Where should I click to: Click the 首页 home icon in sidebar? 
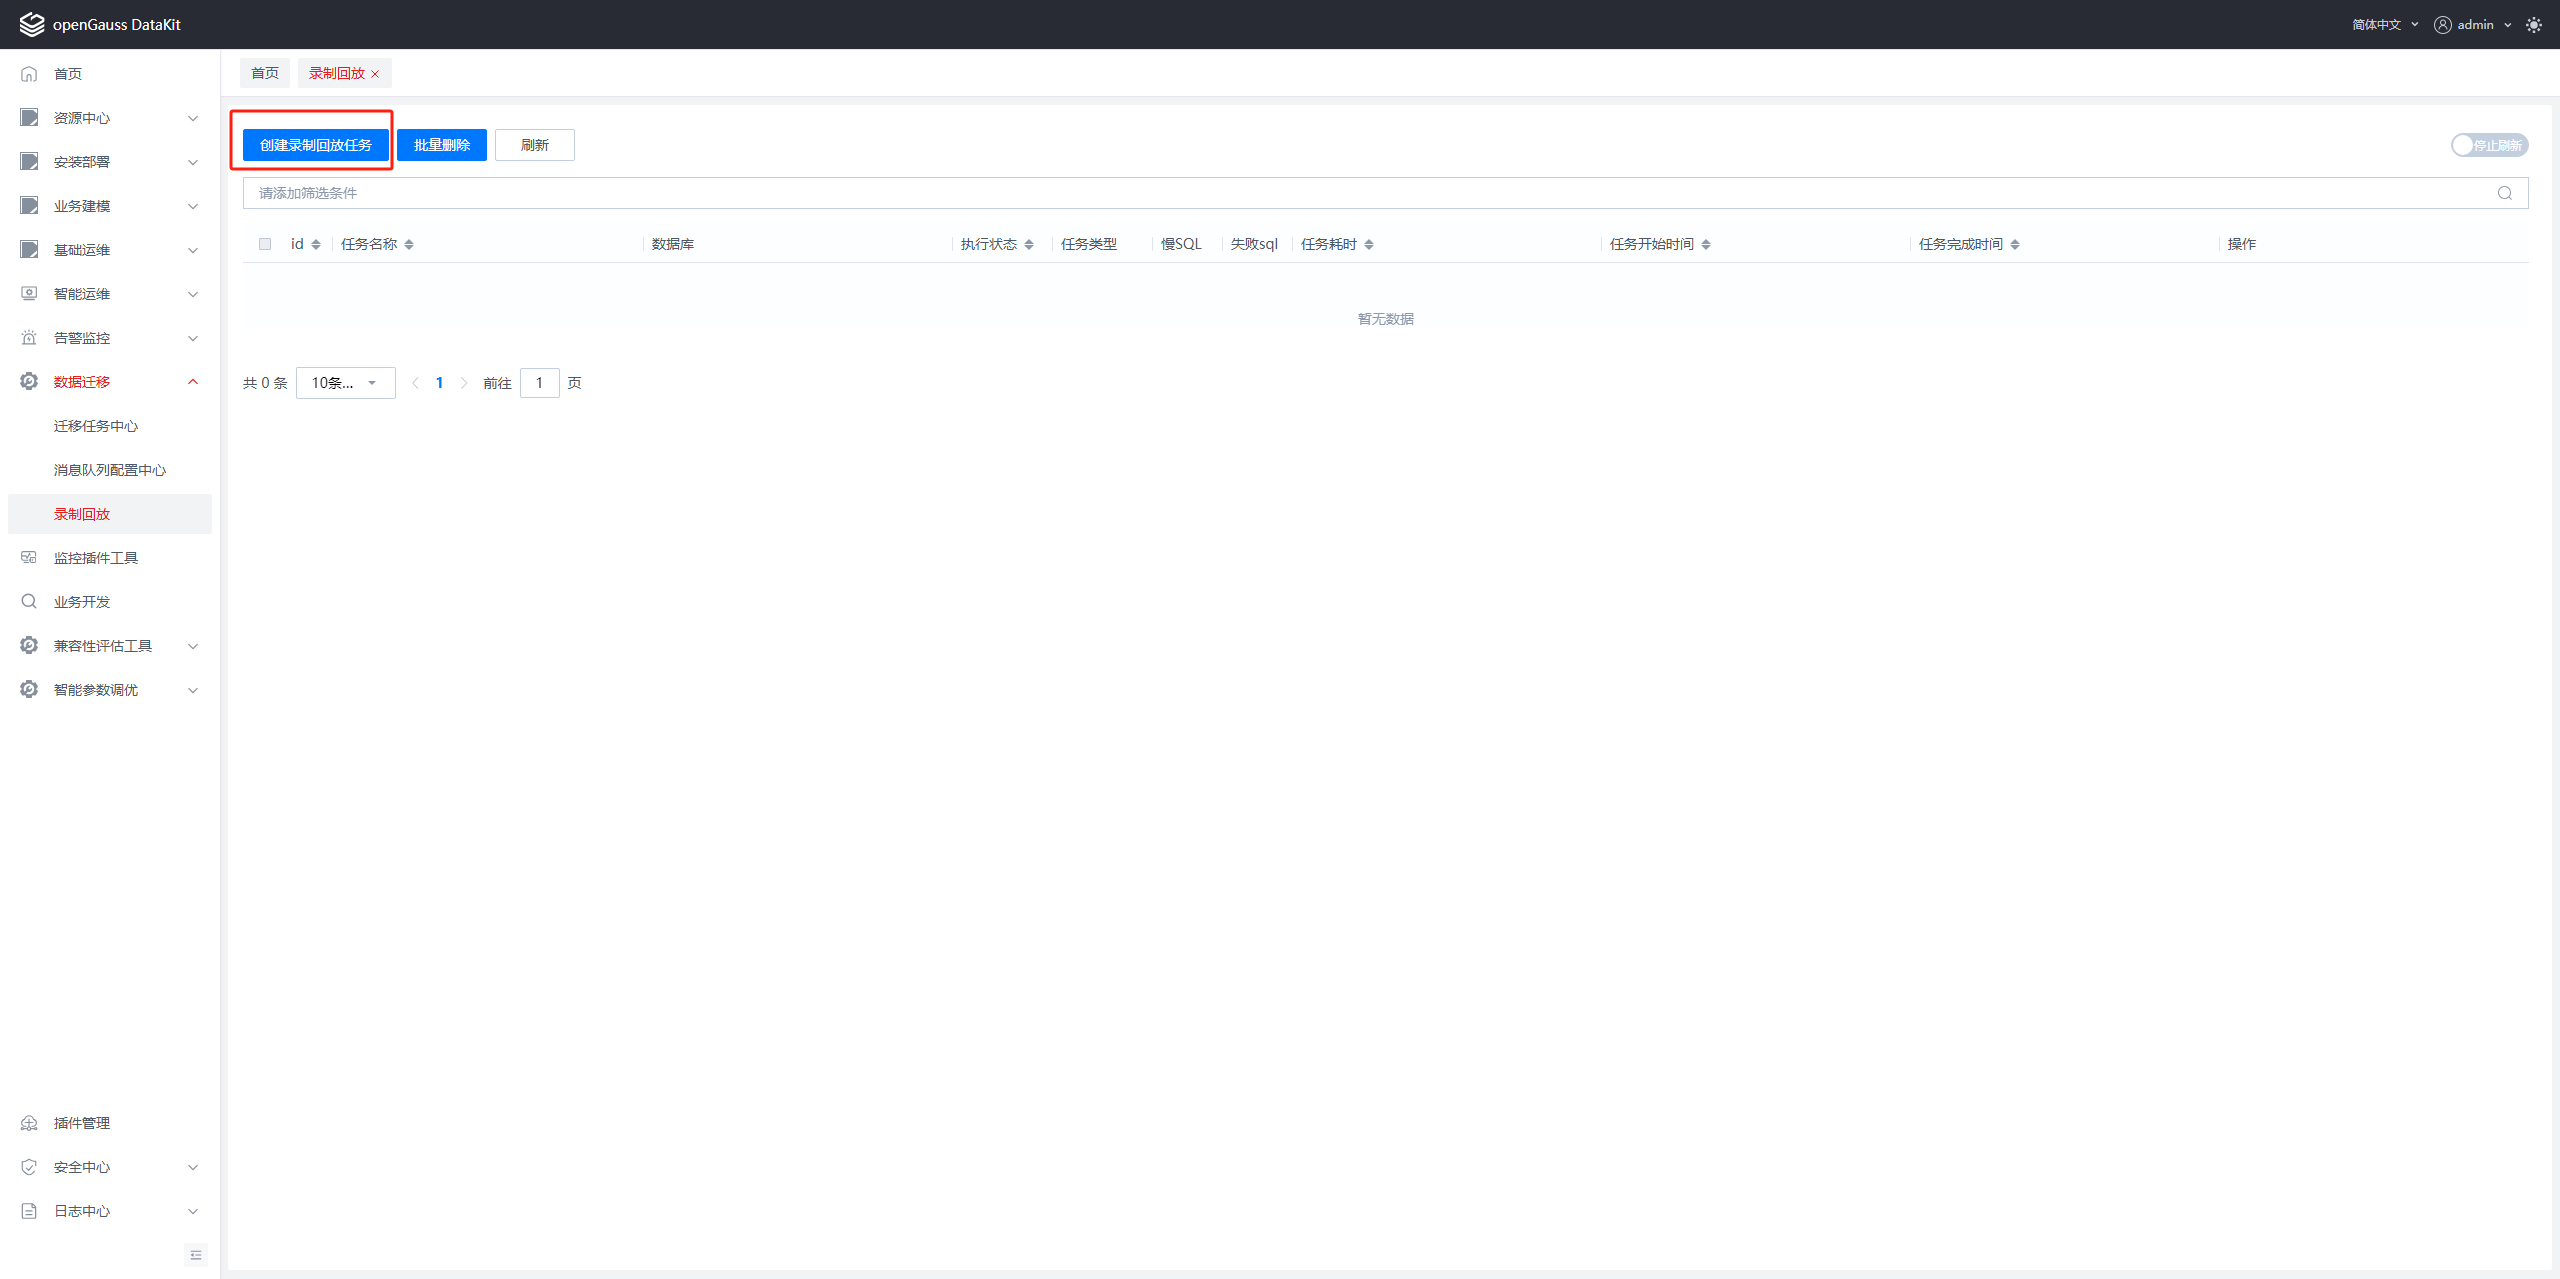[x=29, y=74]
